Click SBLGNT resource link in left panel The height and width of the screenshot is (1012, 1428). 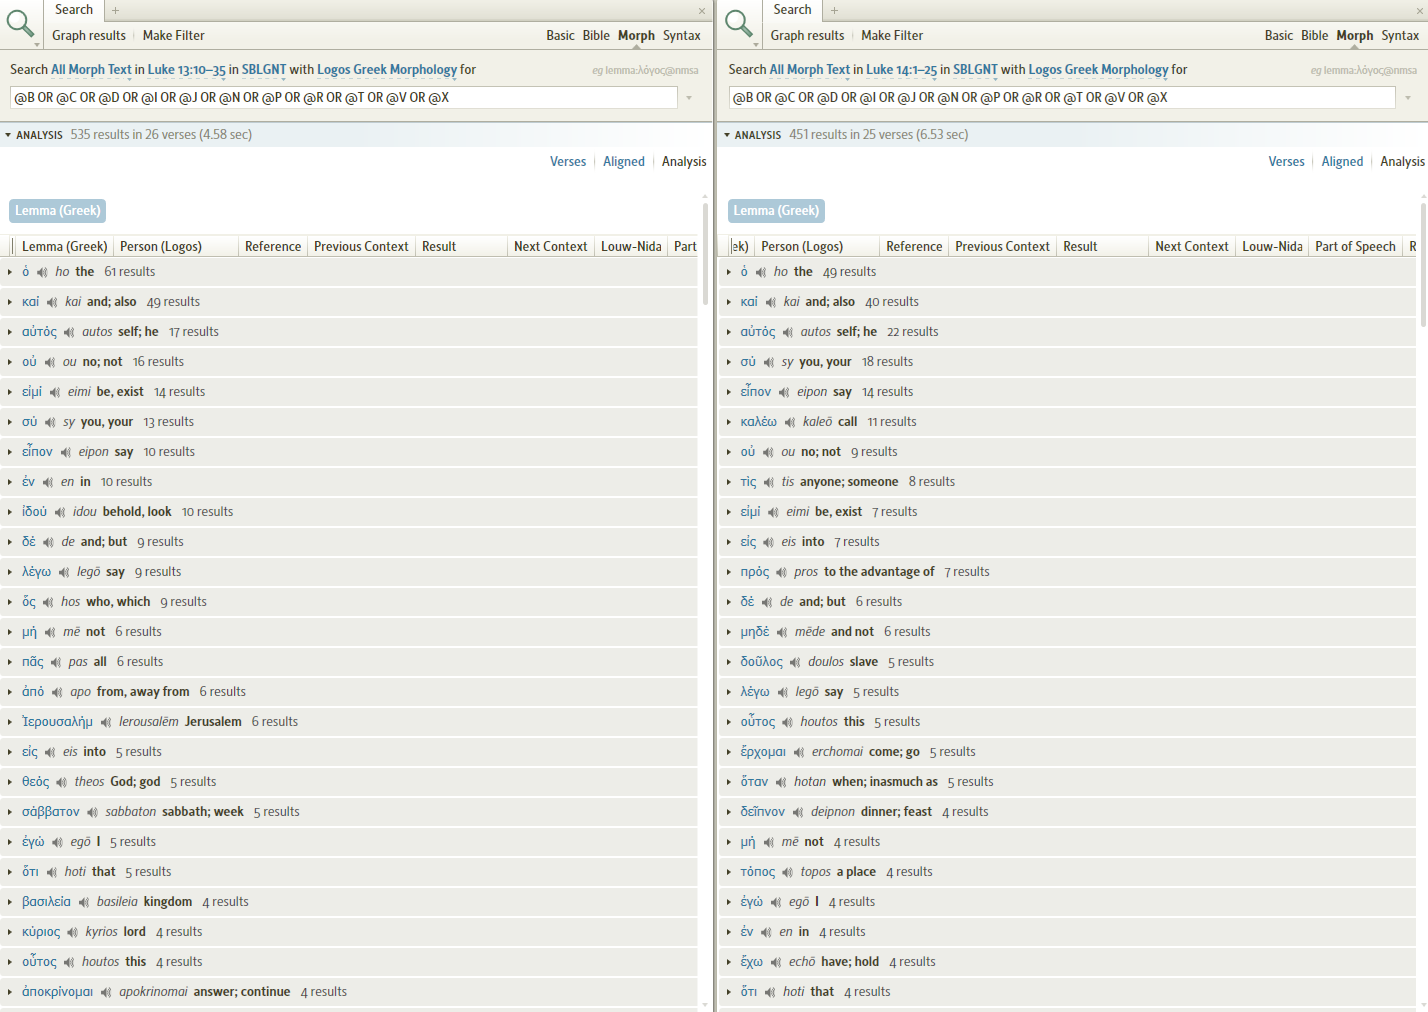(264, 70)
